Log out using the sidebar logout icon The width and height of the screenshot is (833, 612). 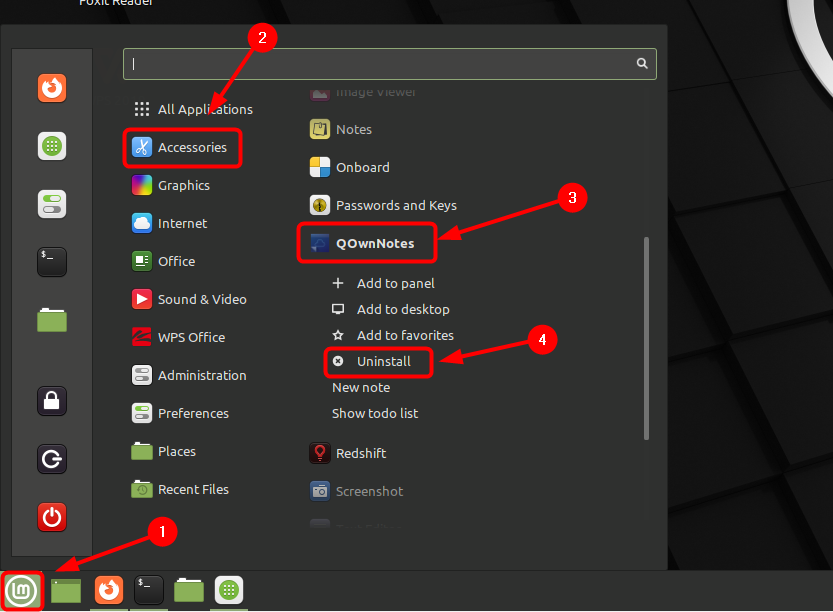click(52, 459)
